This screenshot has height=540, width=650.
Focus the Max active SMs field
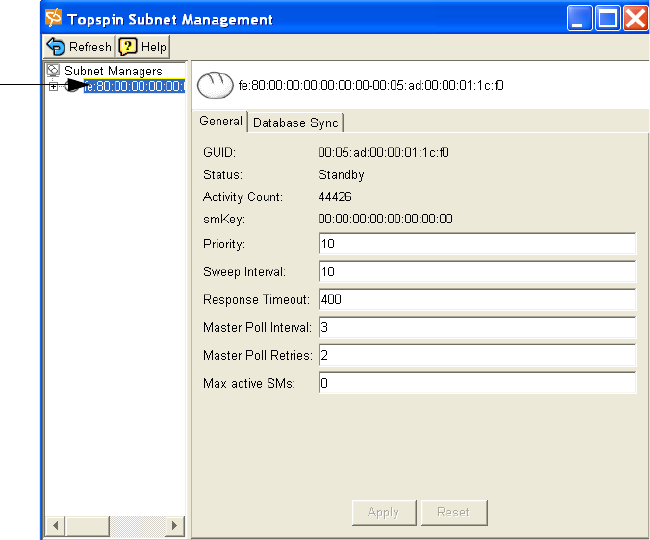(476, 384)
